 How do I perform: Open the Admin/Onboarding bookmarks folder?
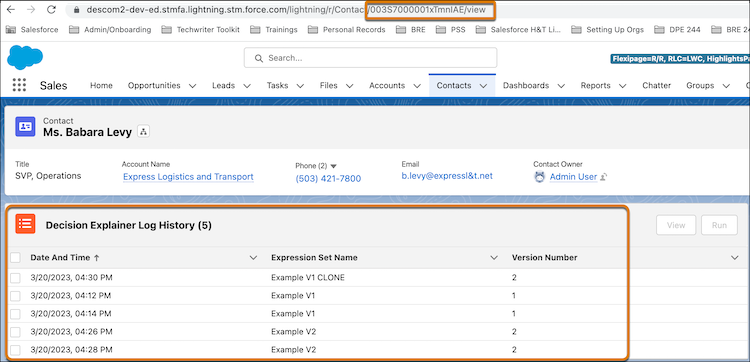[110, 30]
